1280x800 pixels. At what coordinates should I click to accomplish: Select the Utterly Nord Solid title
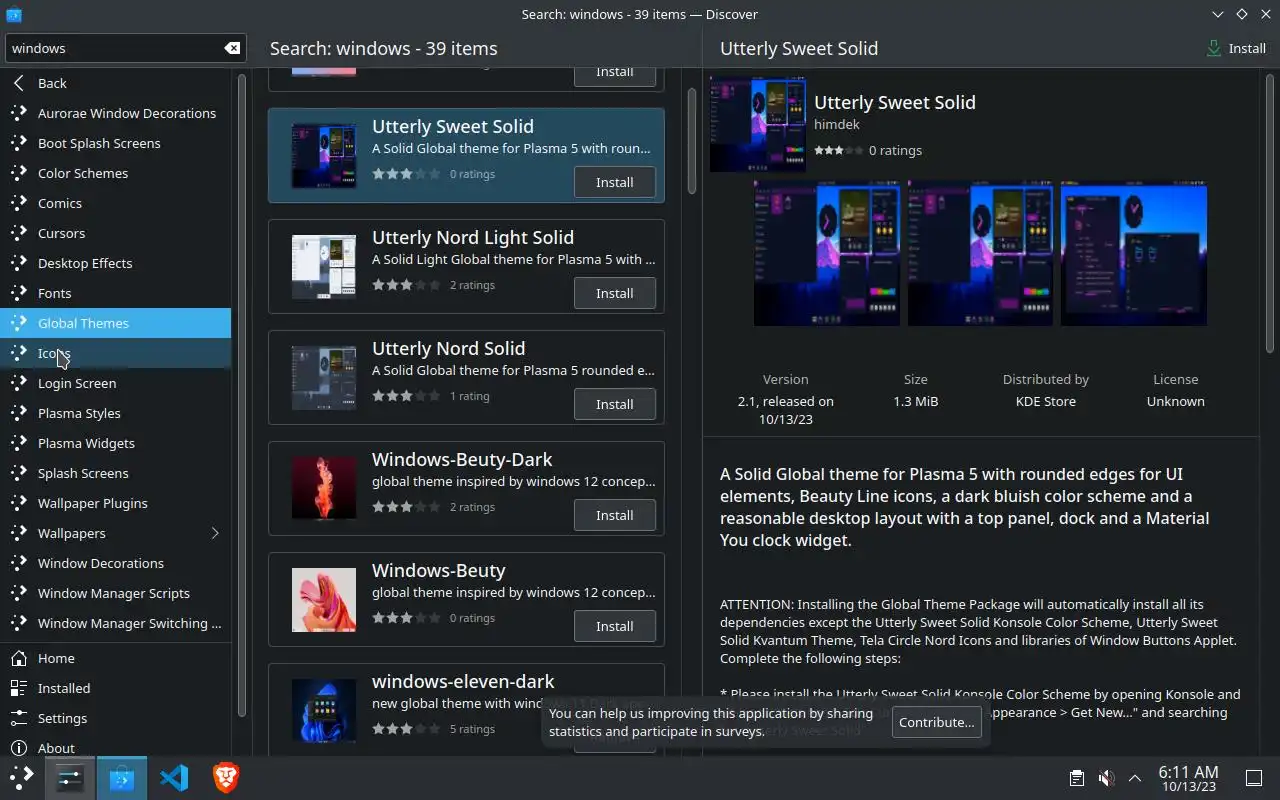click(448, 348)
